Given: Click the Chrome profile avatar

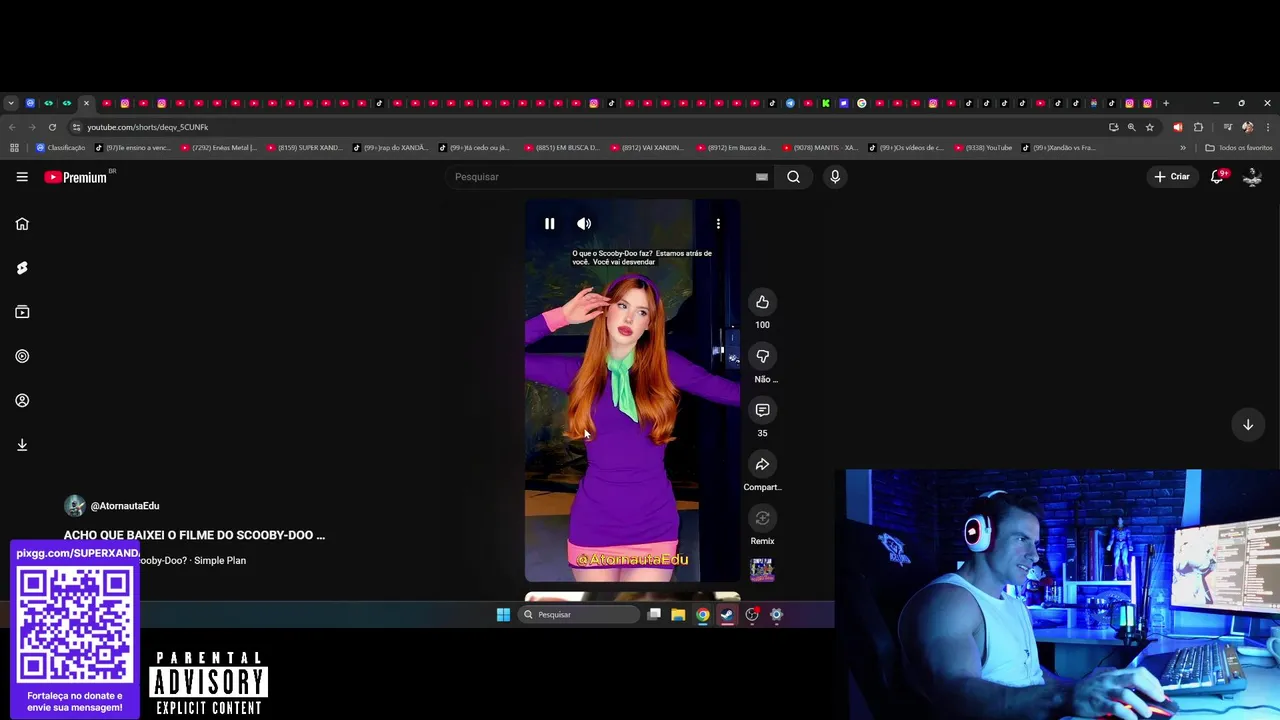Looking at the screenshot, I should click(1247, 127).
